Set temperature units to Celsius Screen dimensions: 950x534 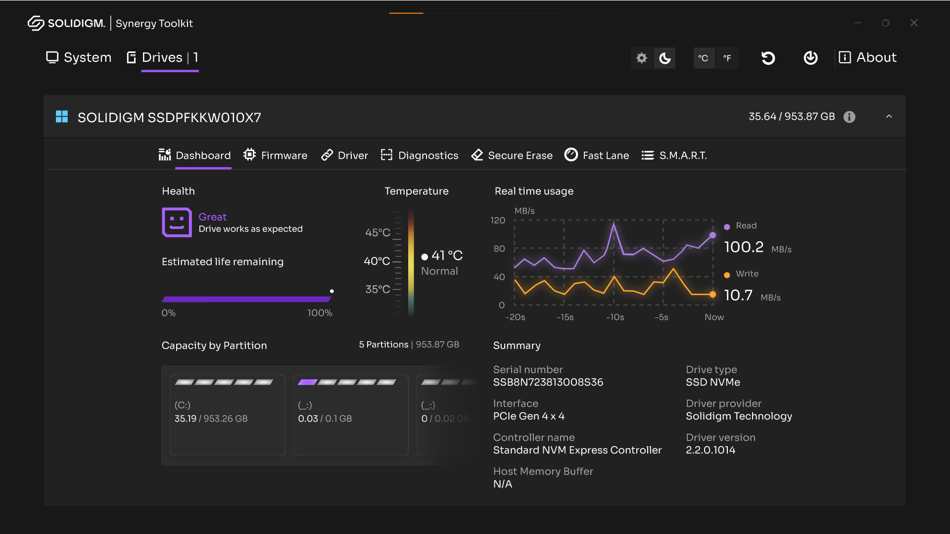(703, 58)
